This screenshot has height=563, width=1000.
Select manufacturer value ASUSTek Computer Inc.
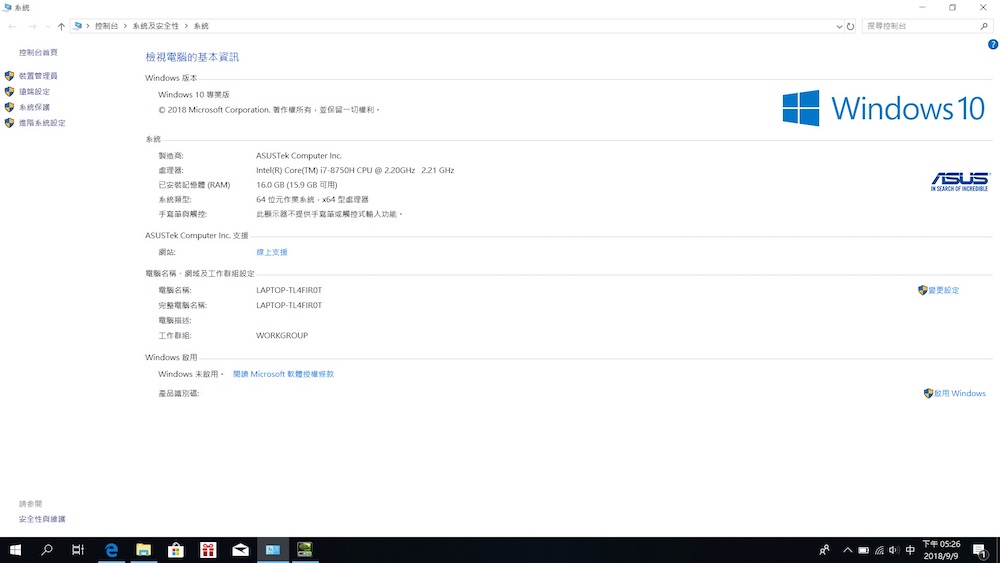299,156
